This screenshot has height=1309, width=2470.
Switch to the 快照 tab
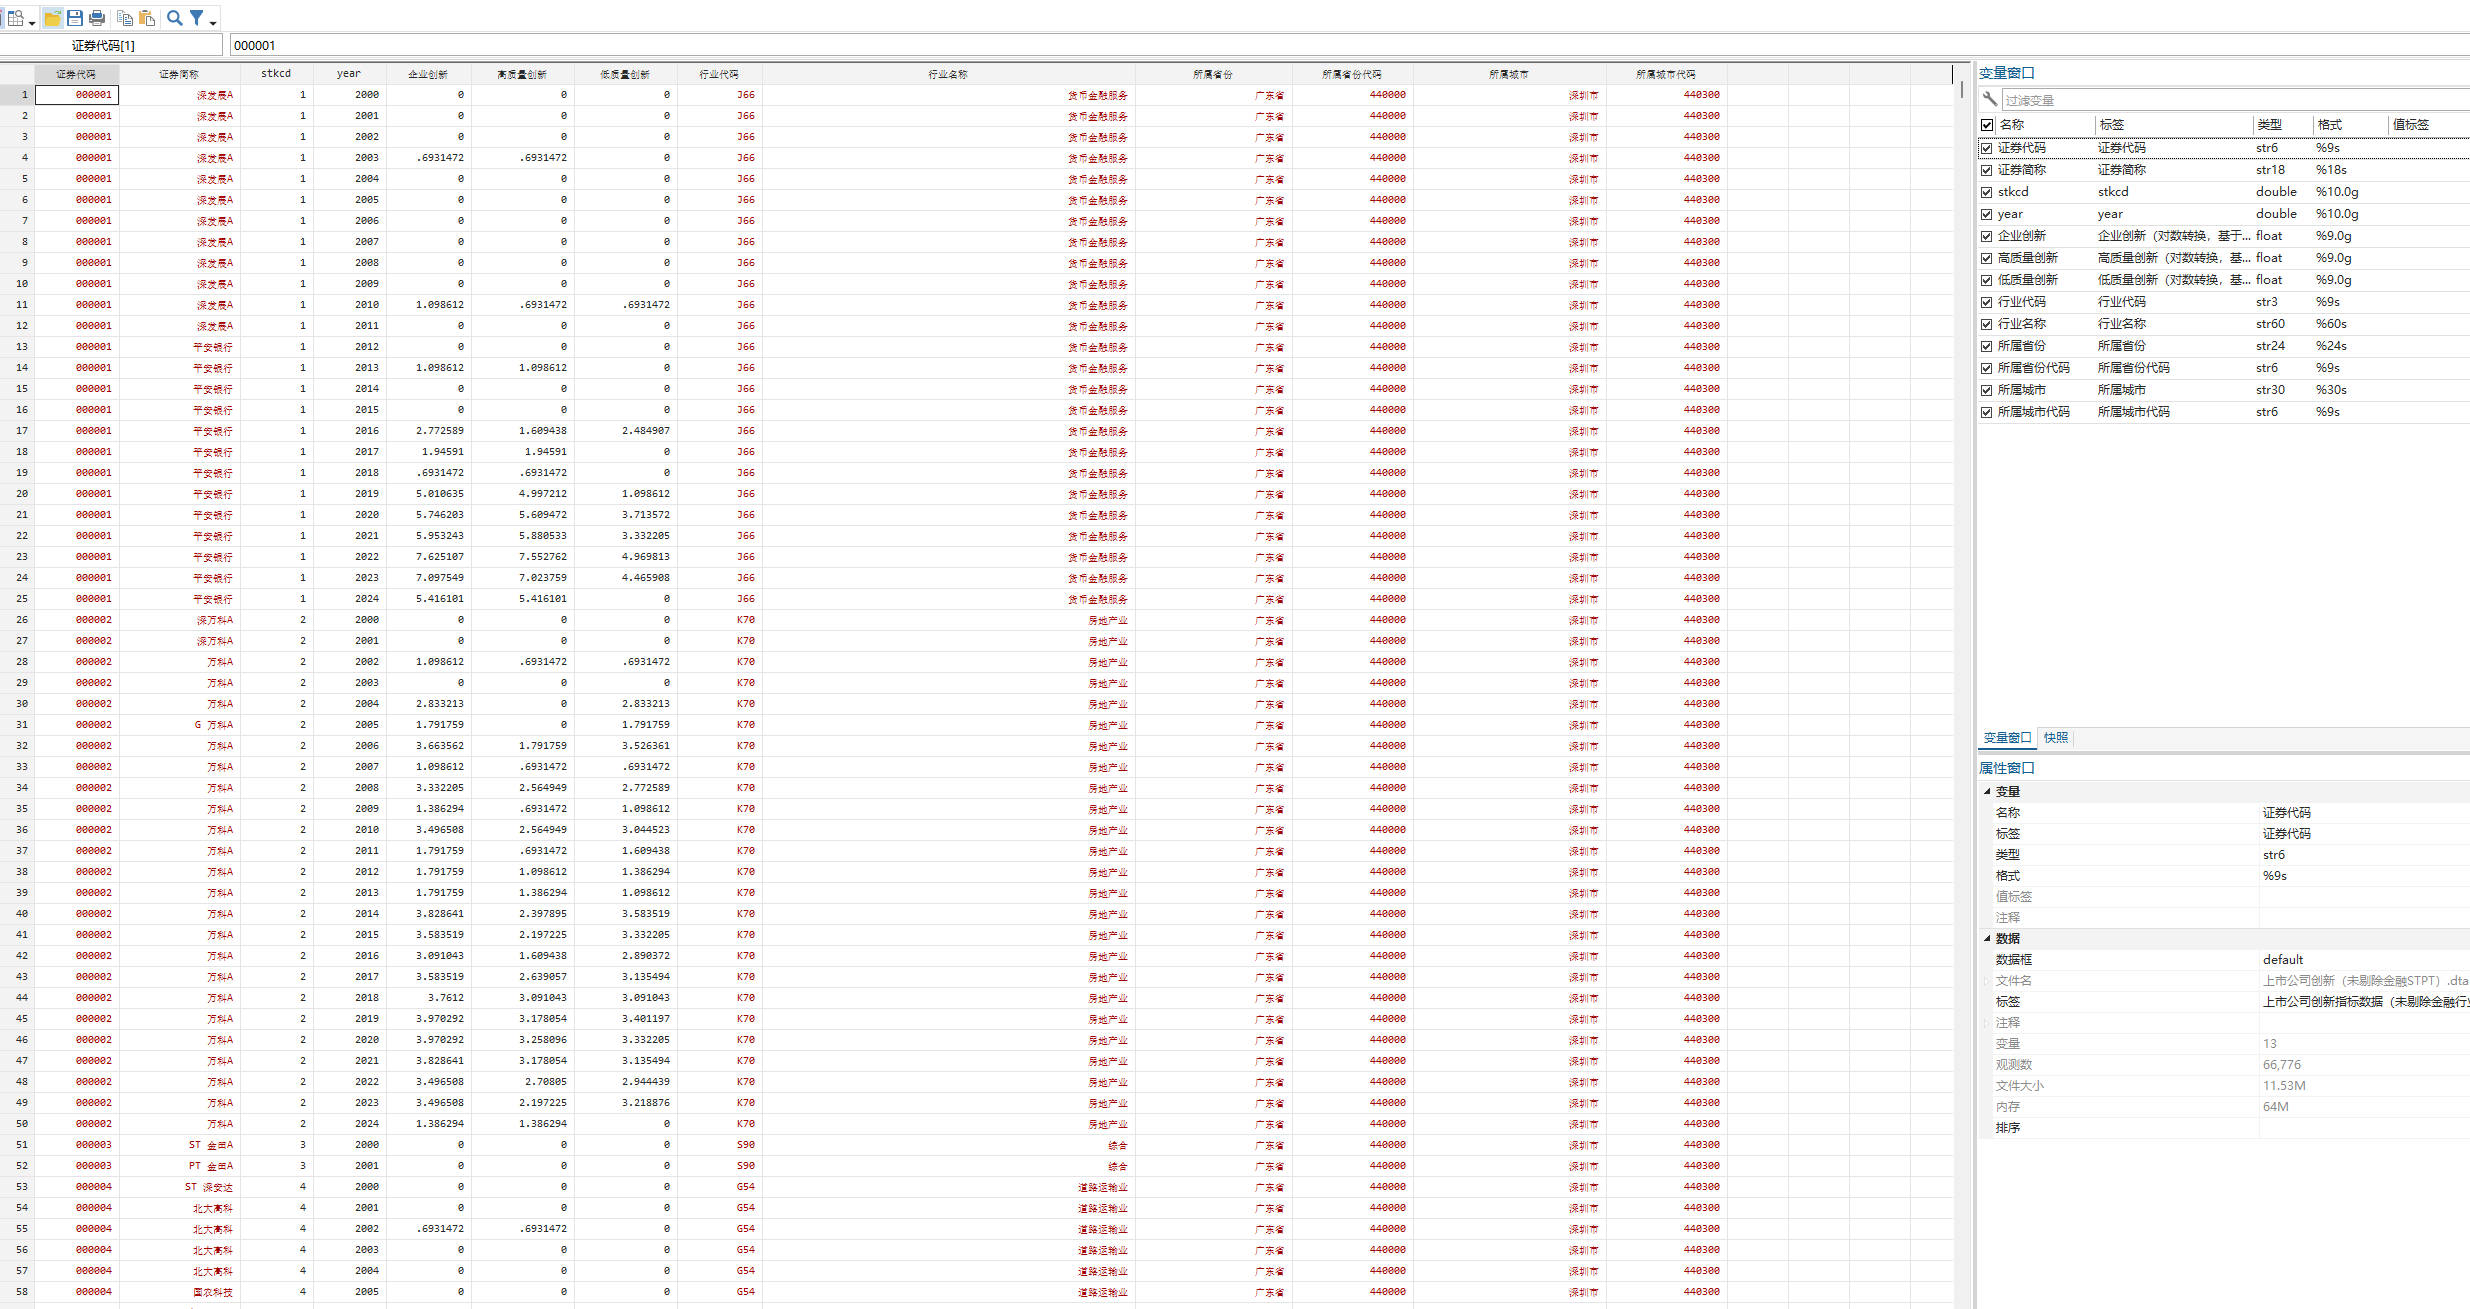click(x=2056, y=738)
